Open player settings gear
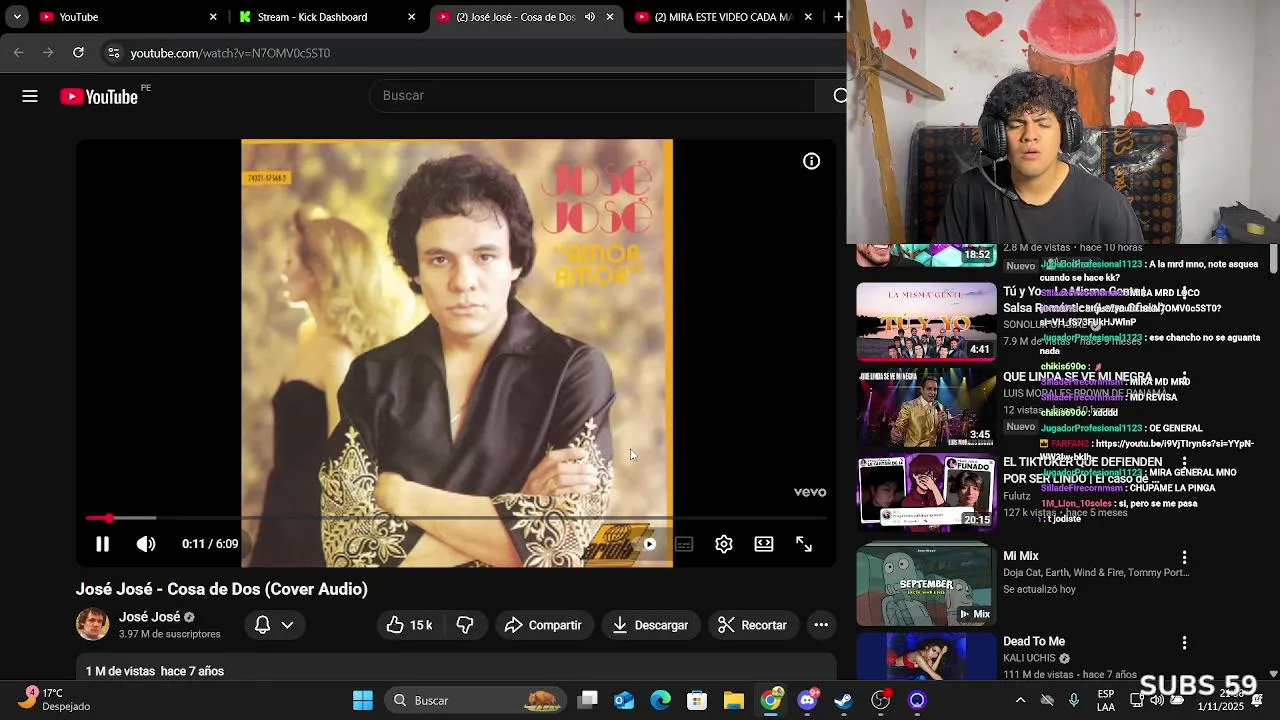Screen dimensions: 1280x720 (724, 544)
